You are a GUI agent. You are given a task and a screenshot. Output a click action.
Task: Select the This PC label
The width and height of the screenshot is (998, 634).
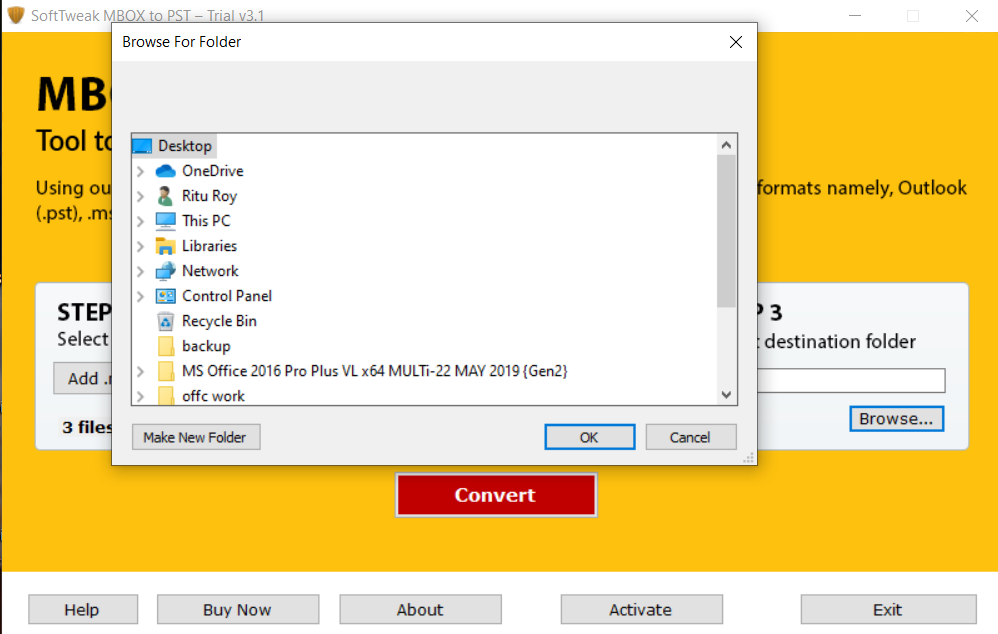(x=206, y=221)
